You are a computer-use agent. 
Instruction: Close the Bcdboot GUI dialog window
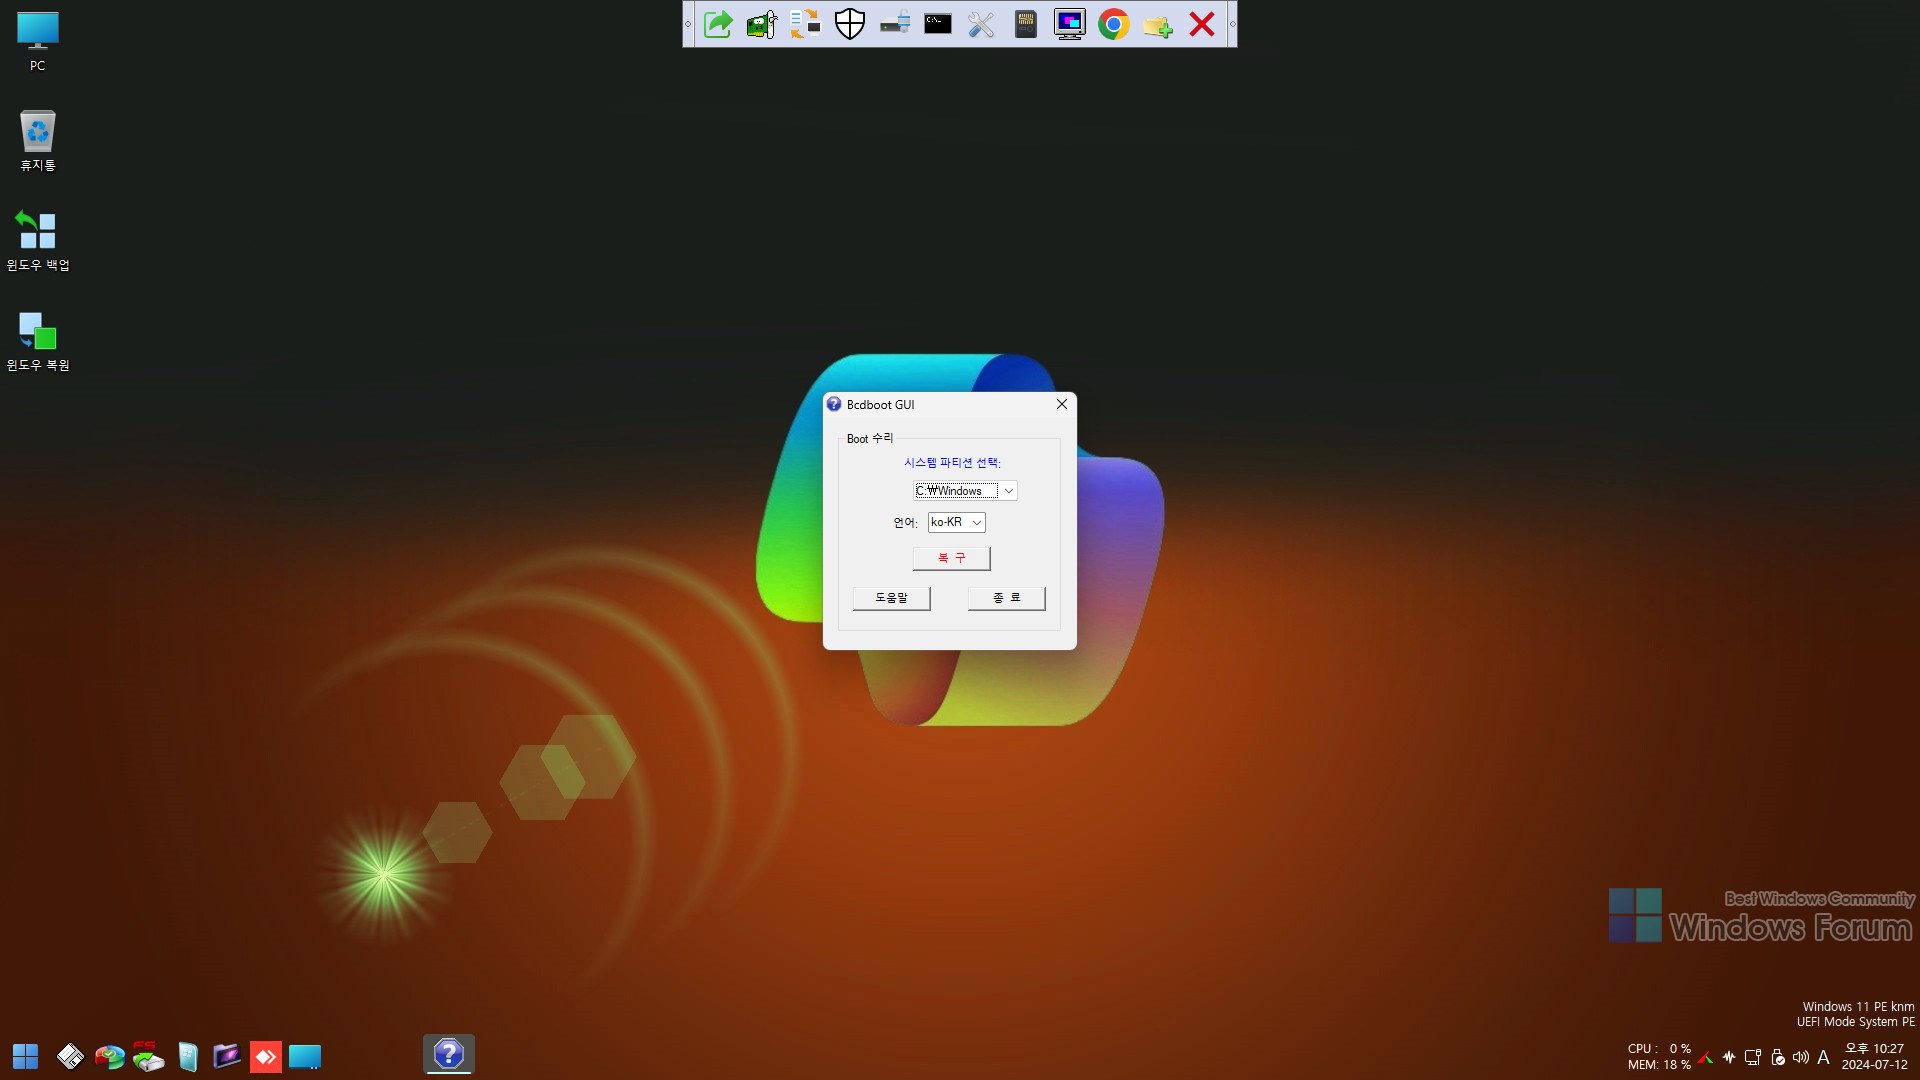pos(1062,404)
